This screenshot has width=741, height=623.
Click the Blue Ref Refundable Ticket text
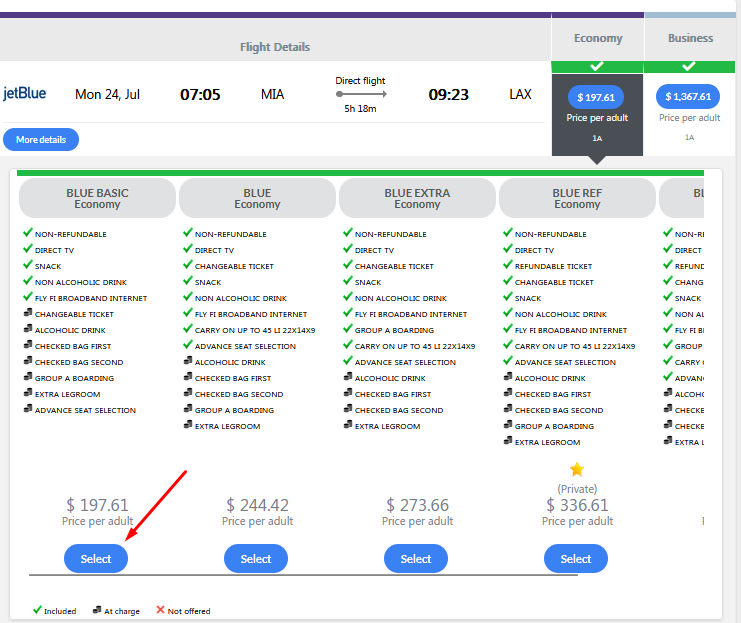click(x=553, y=267)
